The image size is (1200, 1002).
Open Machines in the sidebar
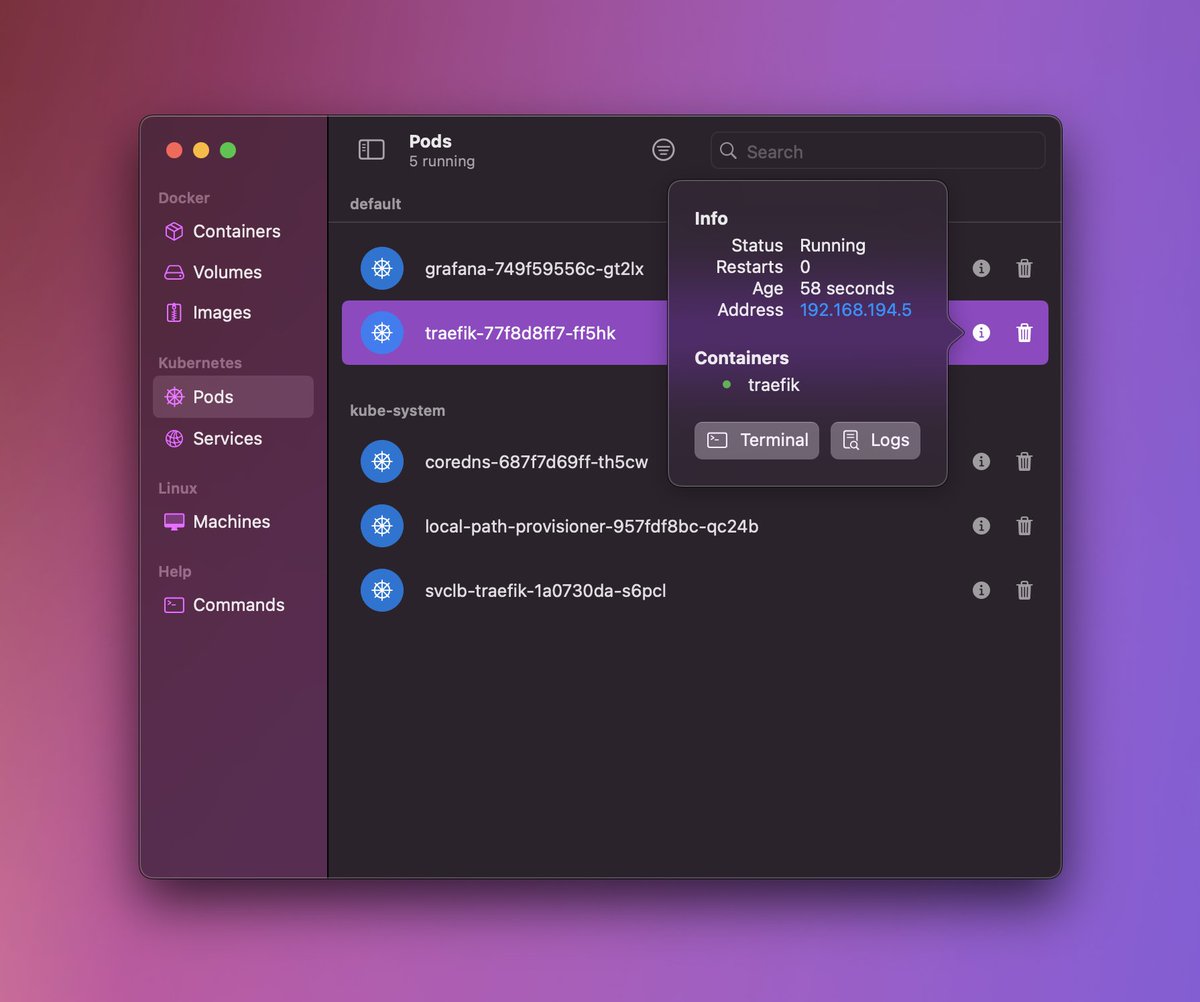[x=233, y=522]
